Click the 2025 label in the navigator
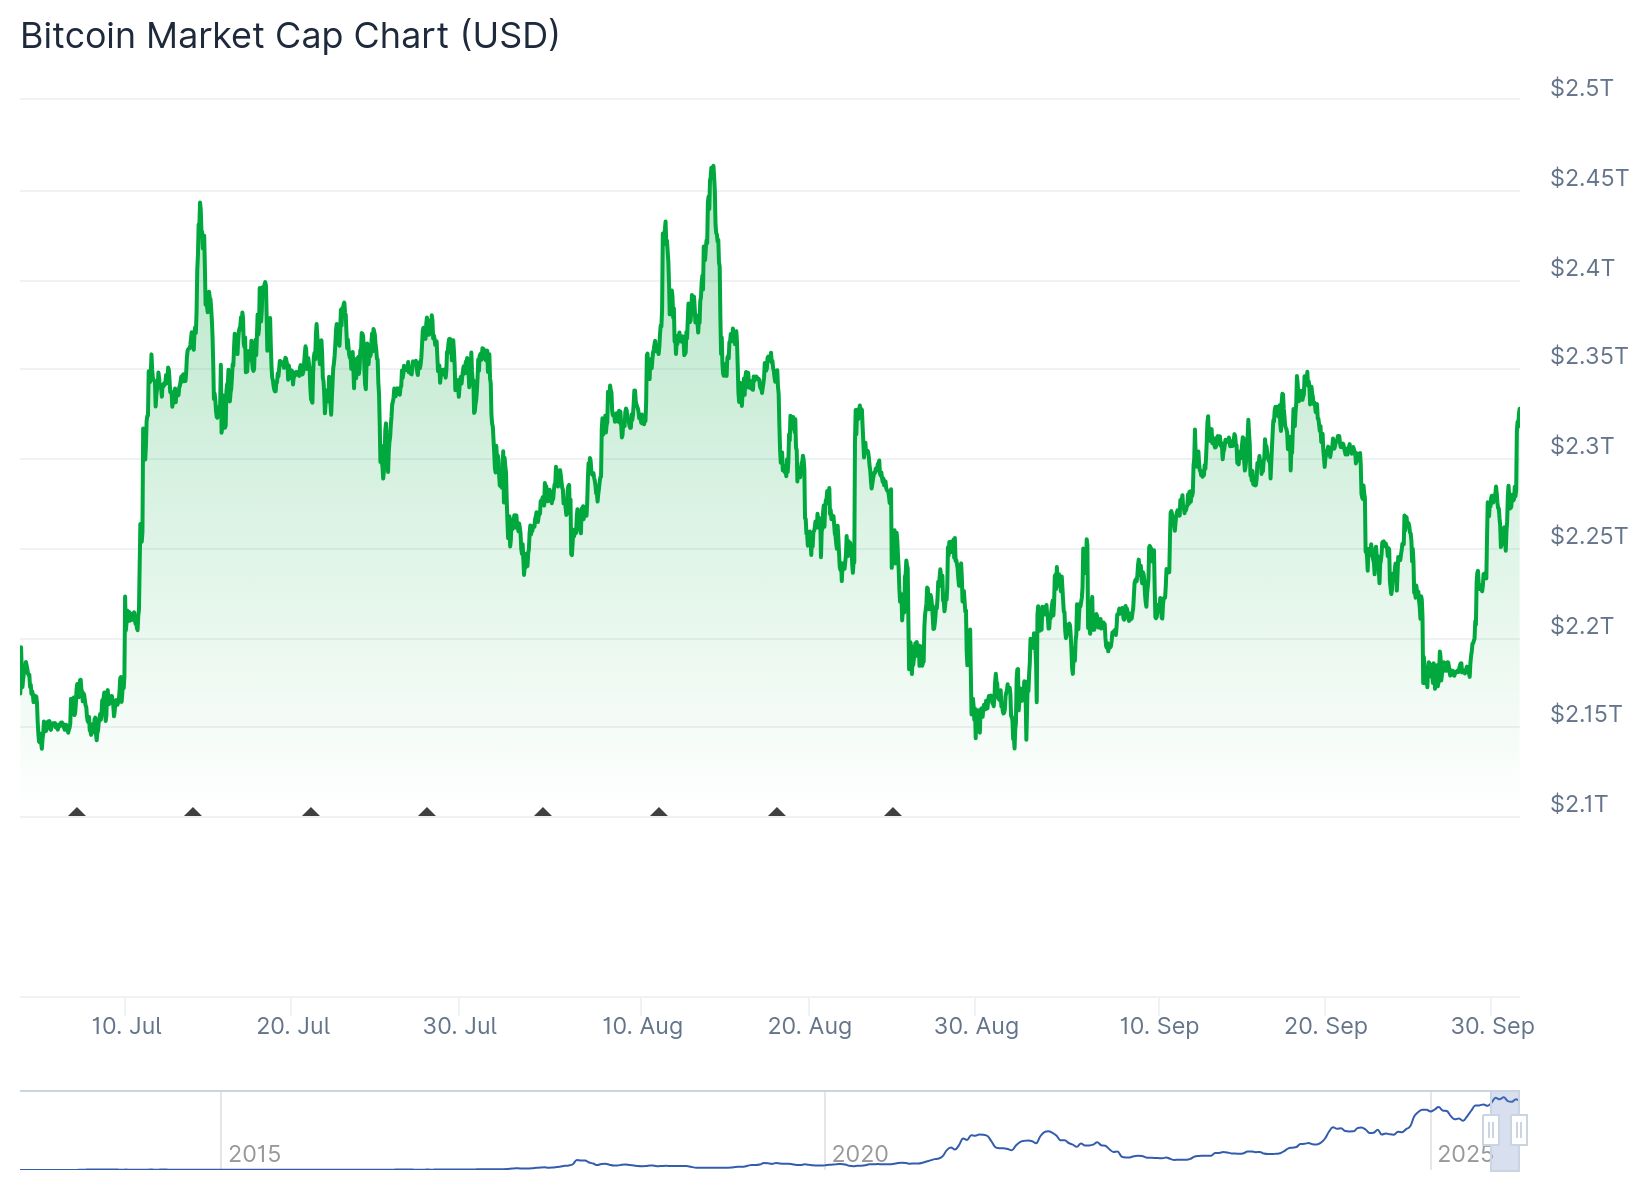This screenshot has width=1644, height=1200. 1464,1154
